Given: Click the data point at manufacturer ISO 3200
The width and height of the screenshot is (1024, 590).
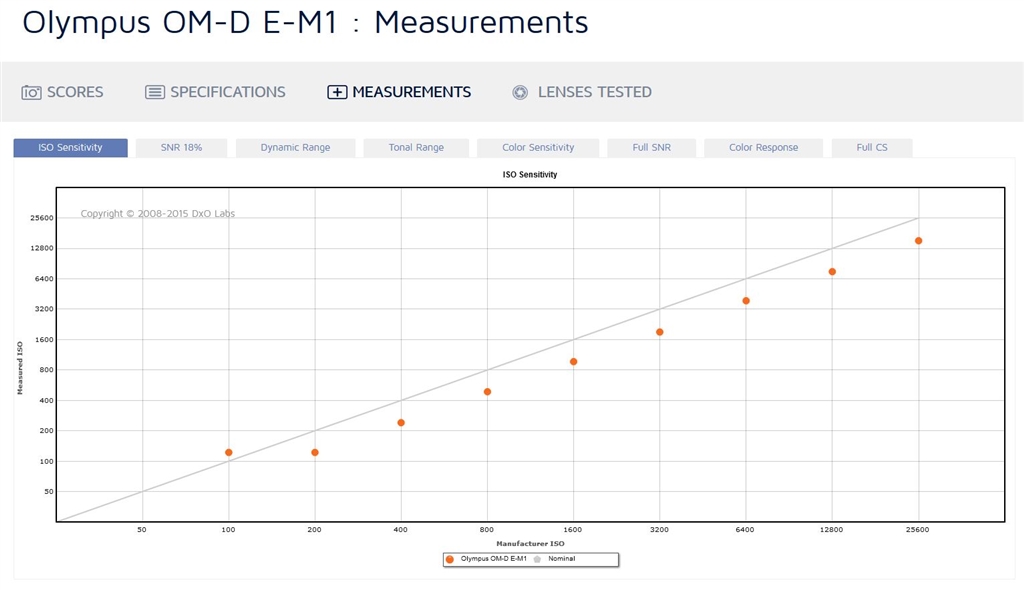Looking at the screenshot, I should [660, 332].
